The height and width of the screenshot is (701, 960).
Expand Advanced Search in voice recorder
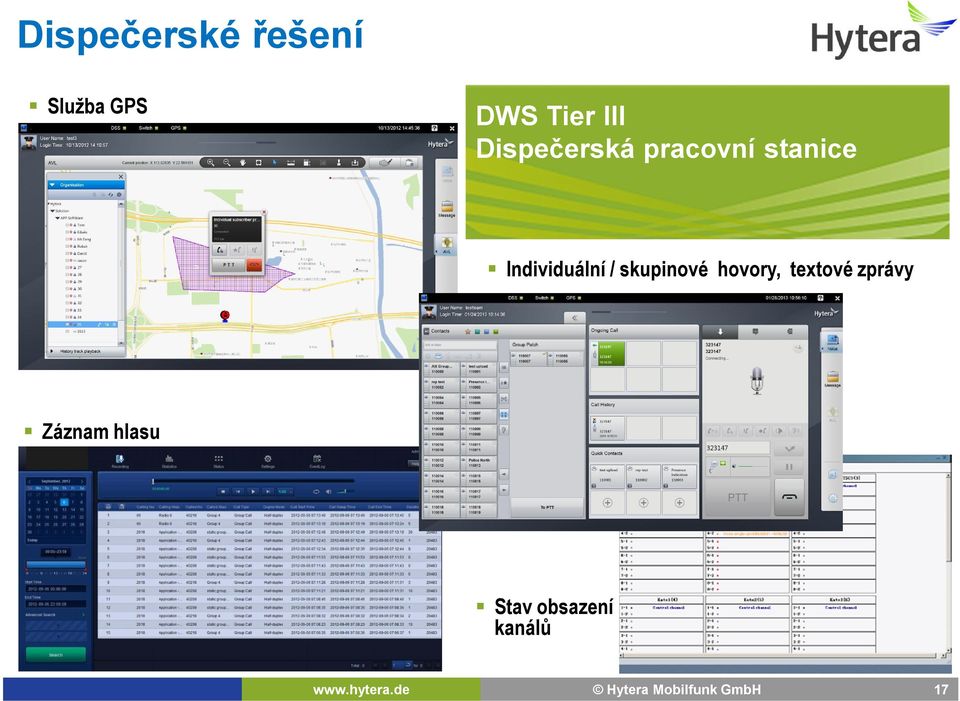[x=55, y=615]
